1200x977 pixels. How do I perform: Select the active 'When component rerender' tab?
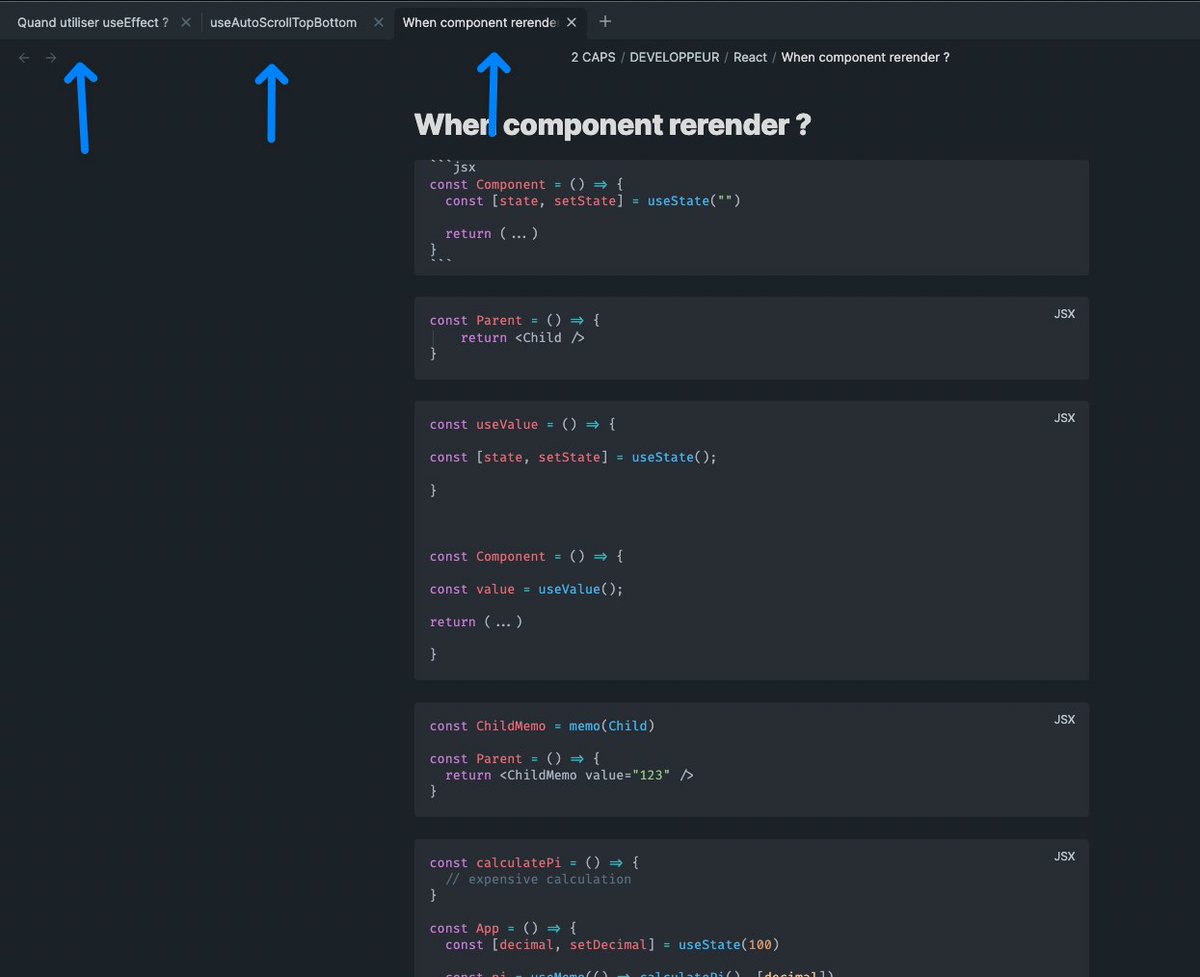click(480, 20)
